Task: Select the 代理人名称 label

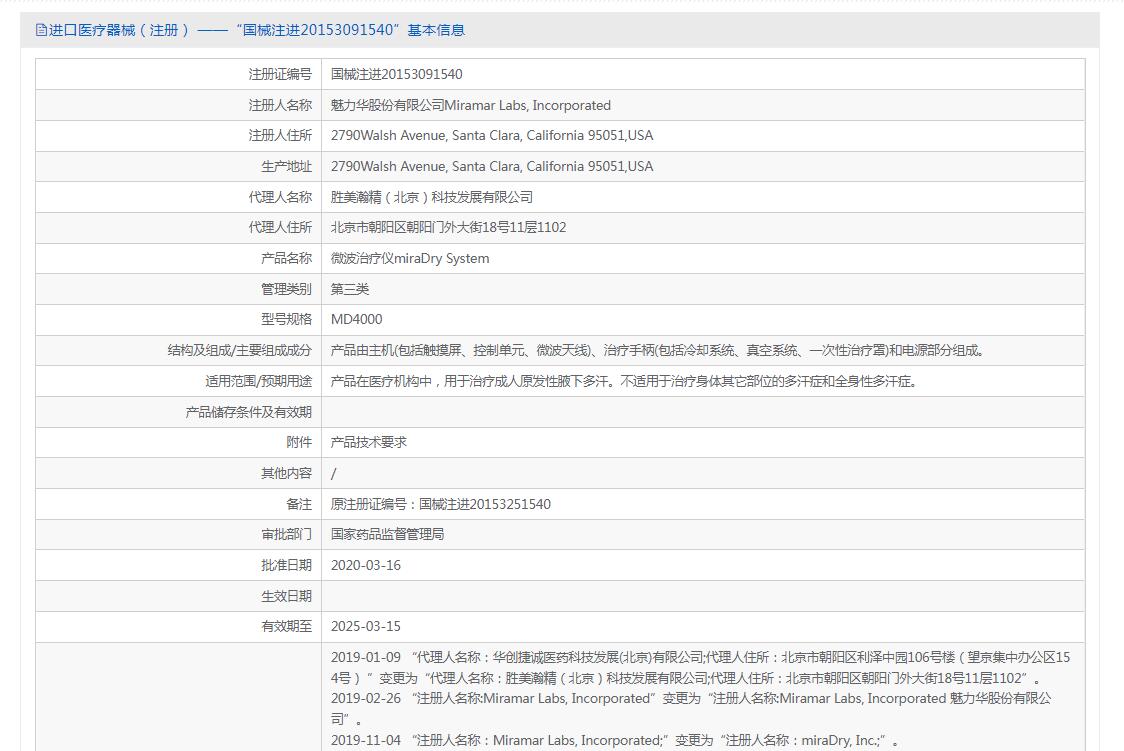Action: tap(280, 197)
